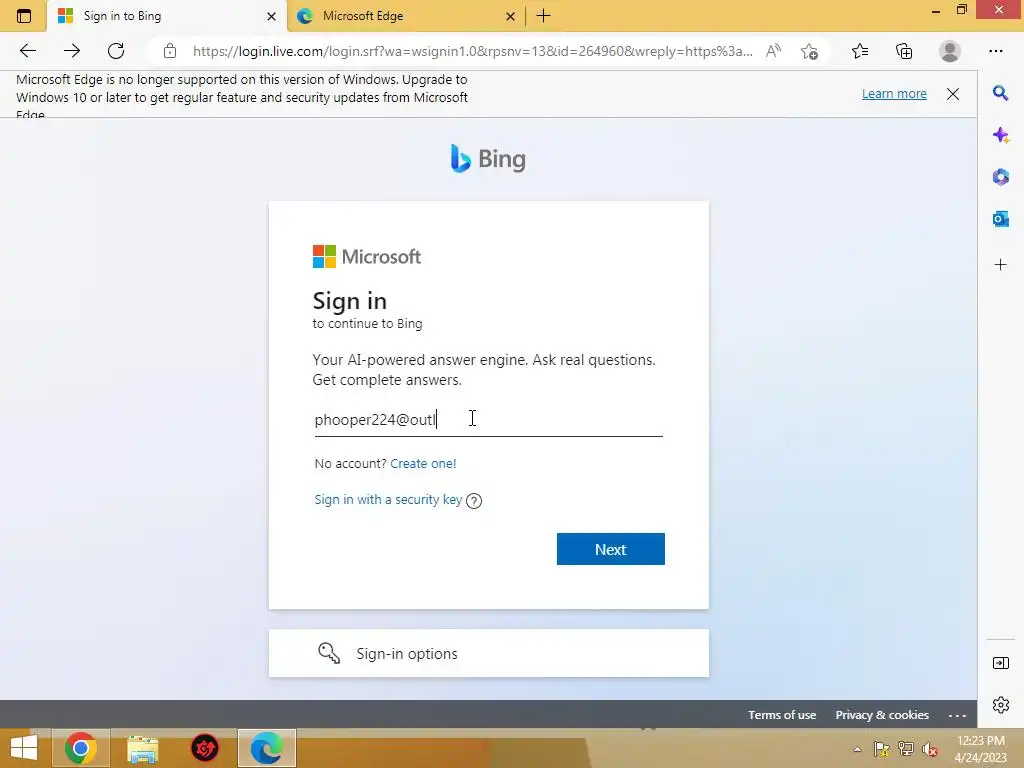Click Sign in with a security key

[x=388, y=500]
